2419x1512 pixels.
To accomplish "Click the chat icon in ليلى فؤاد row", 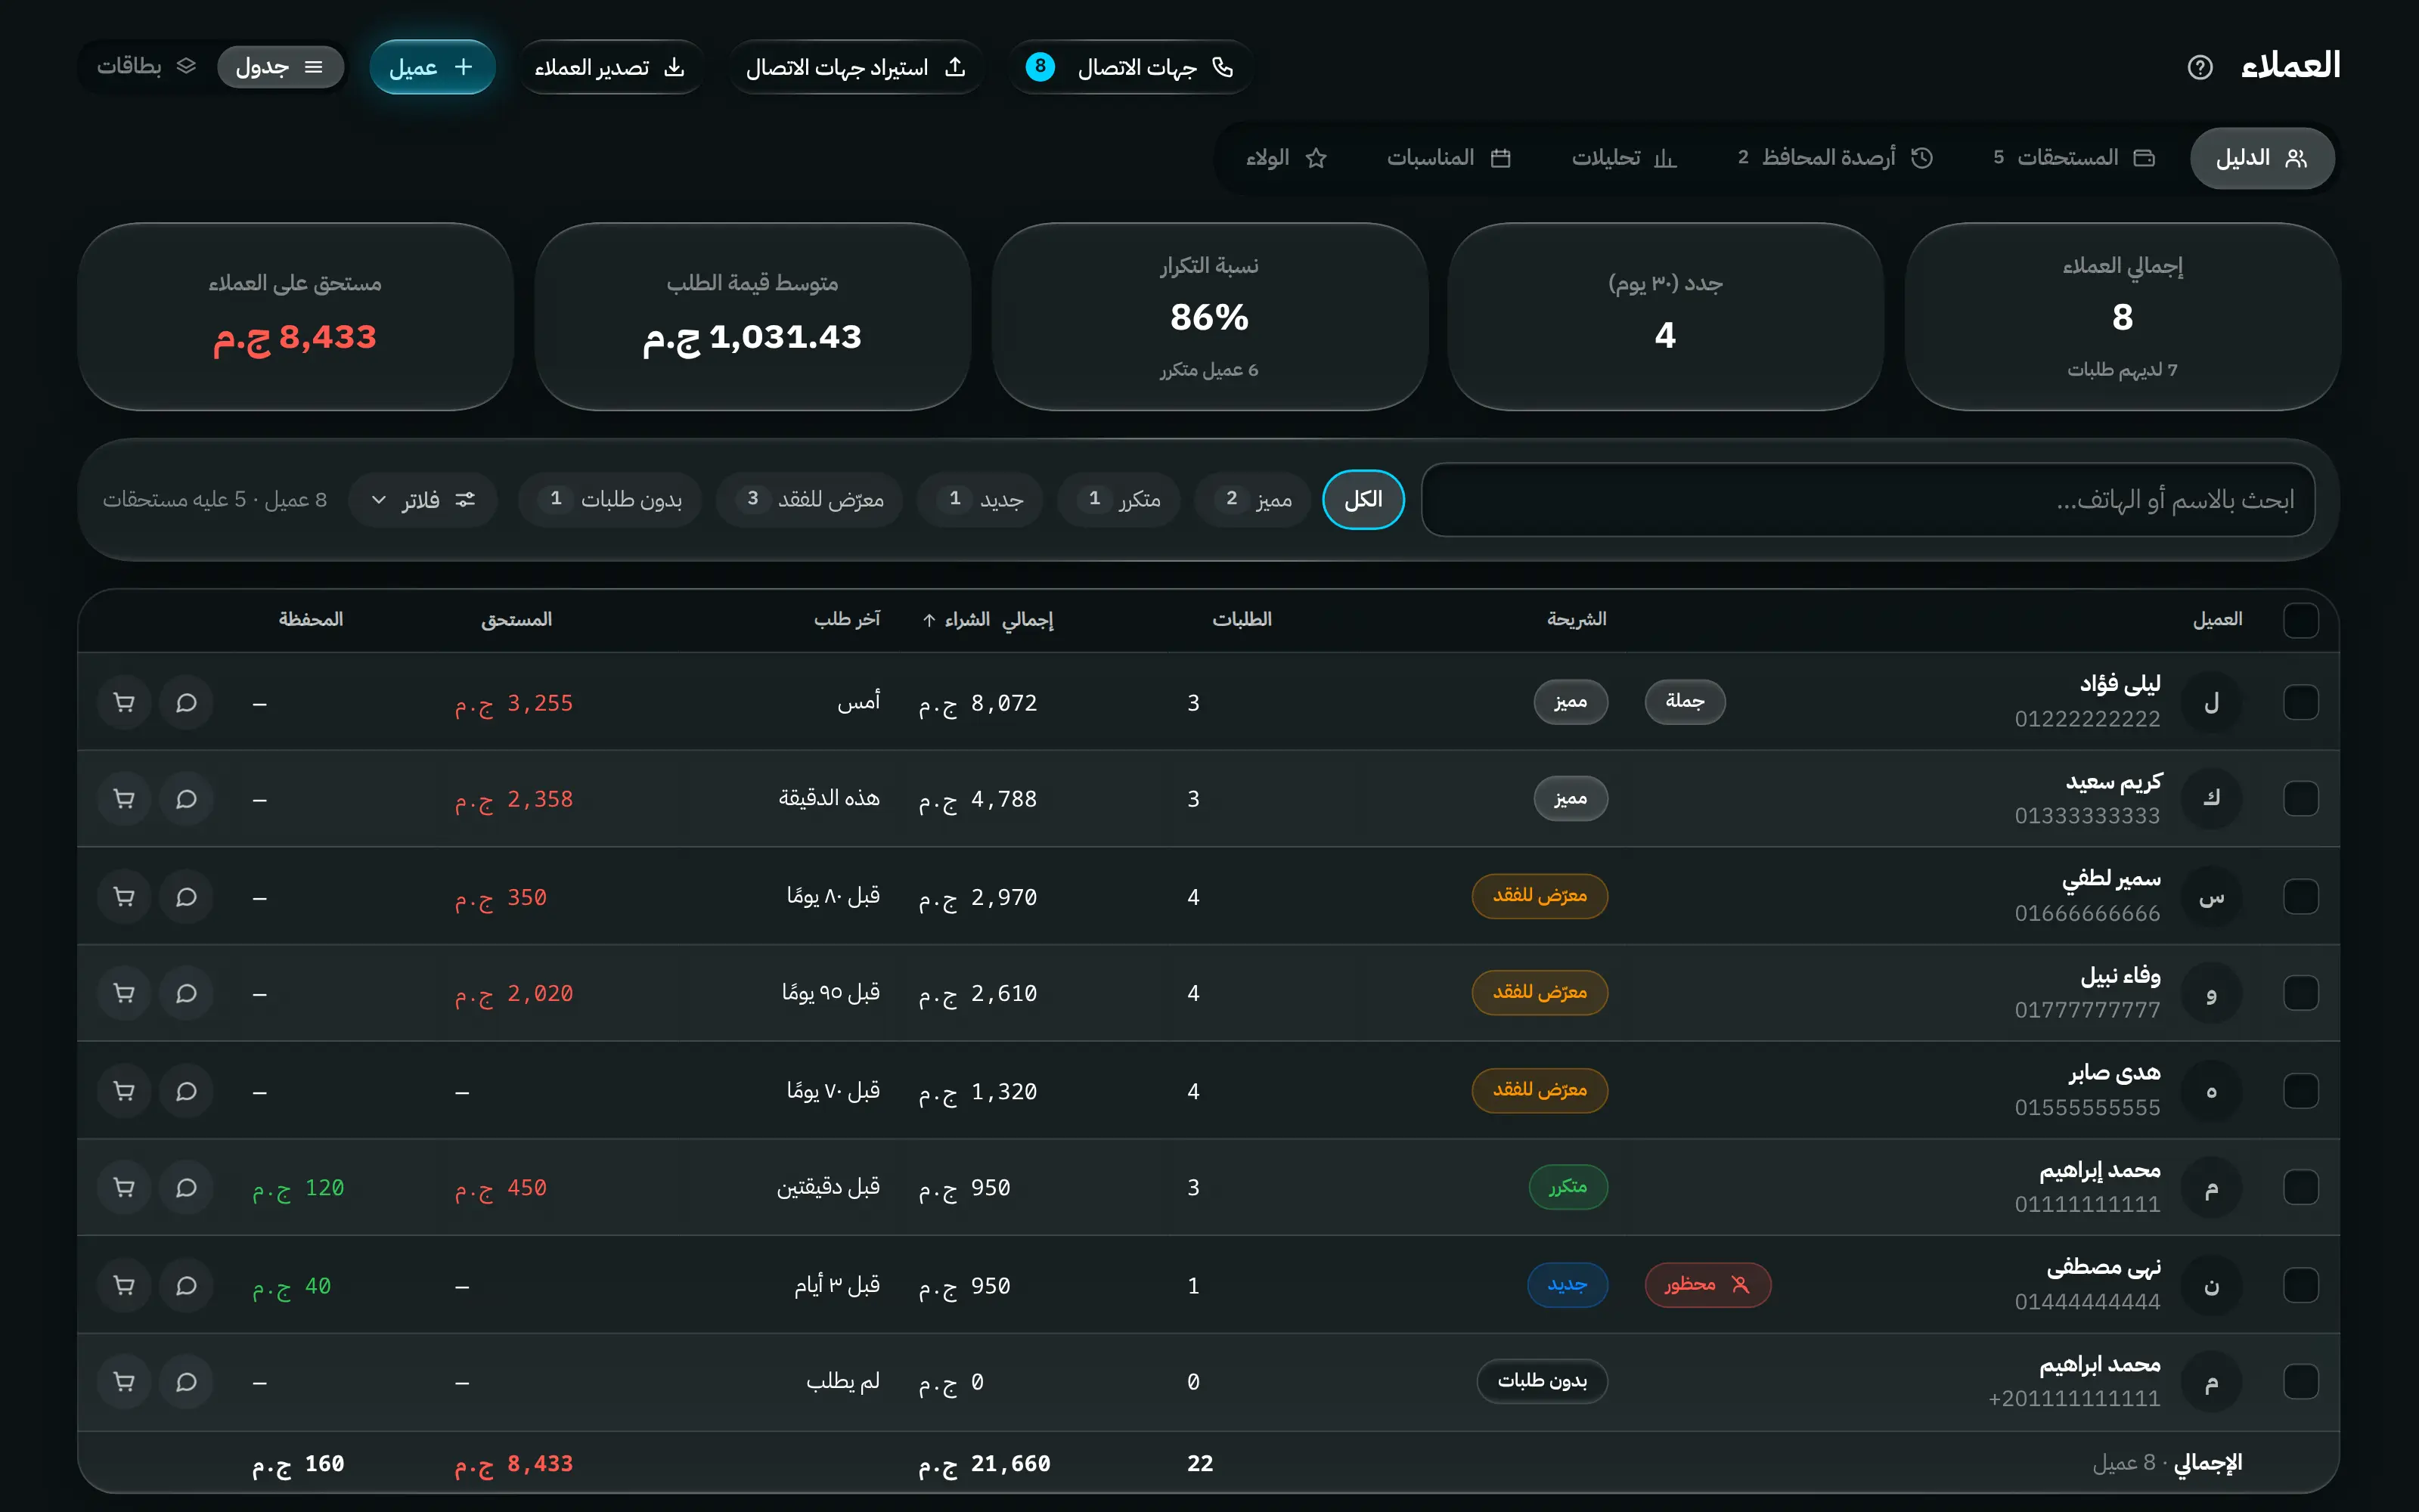I will pyautogui.click(x=186, y=703).
